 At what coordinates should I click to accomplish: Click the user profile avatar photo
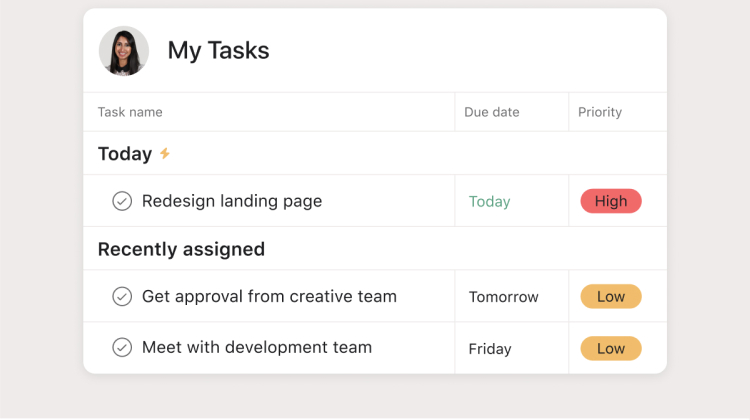point(124,51)
